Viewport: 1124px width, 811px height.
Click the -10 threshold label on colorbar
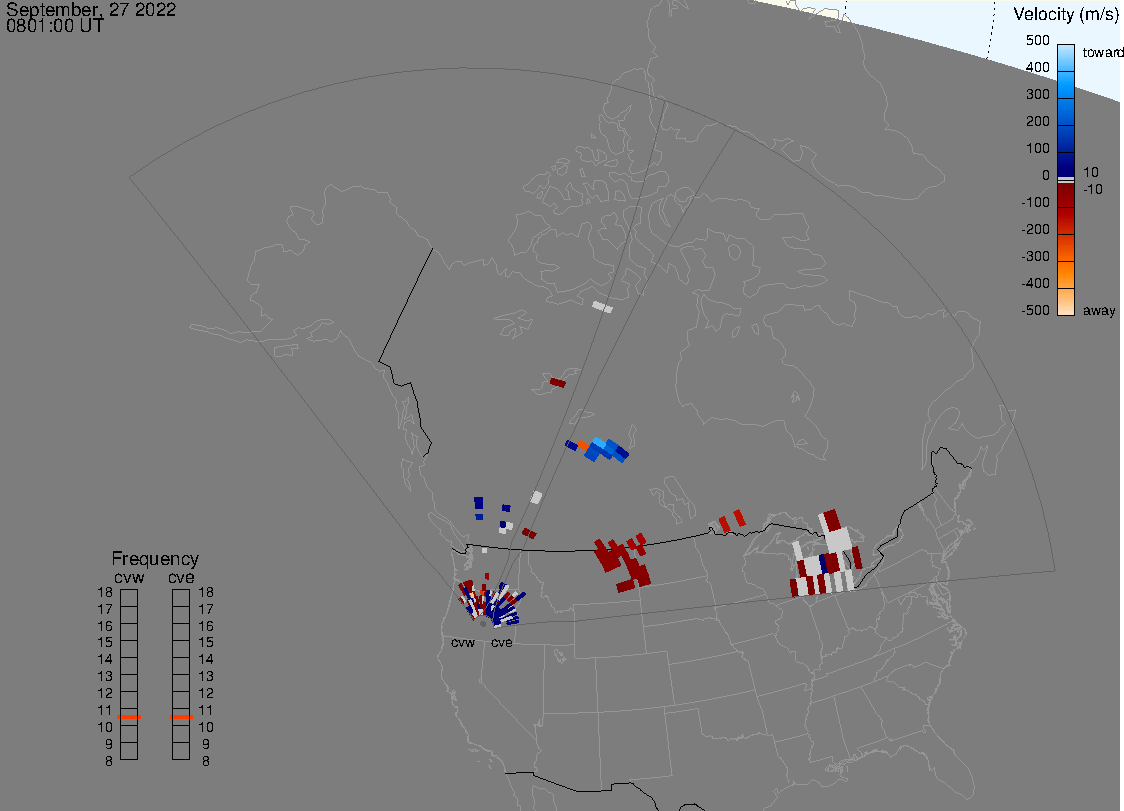[x=1092, y=189]
